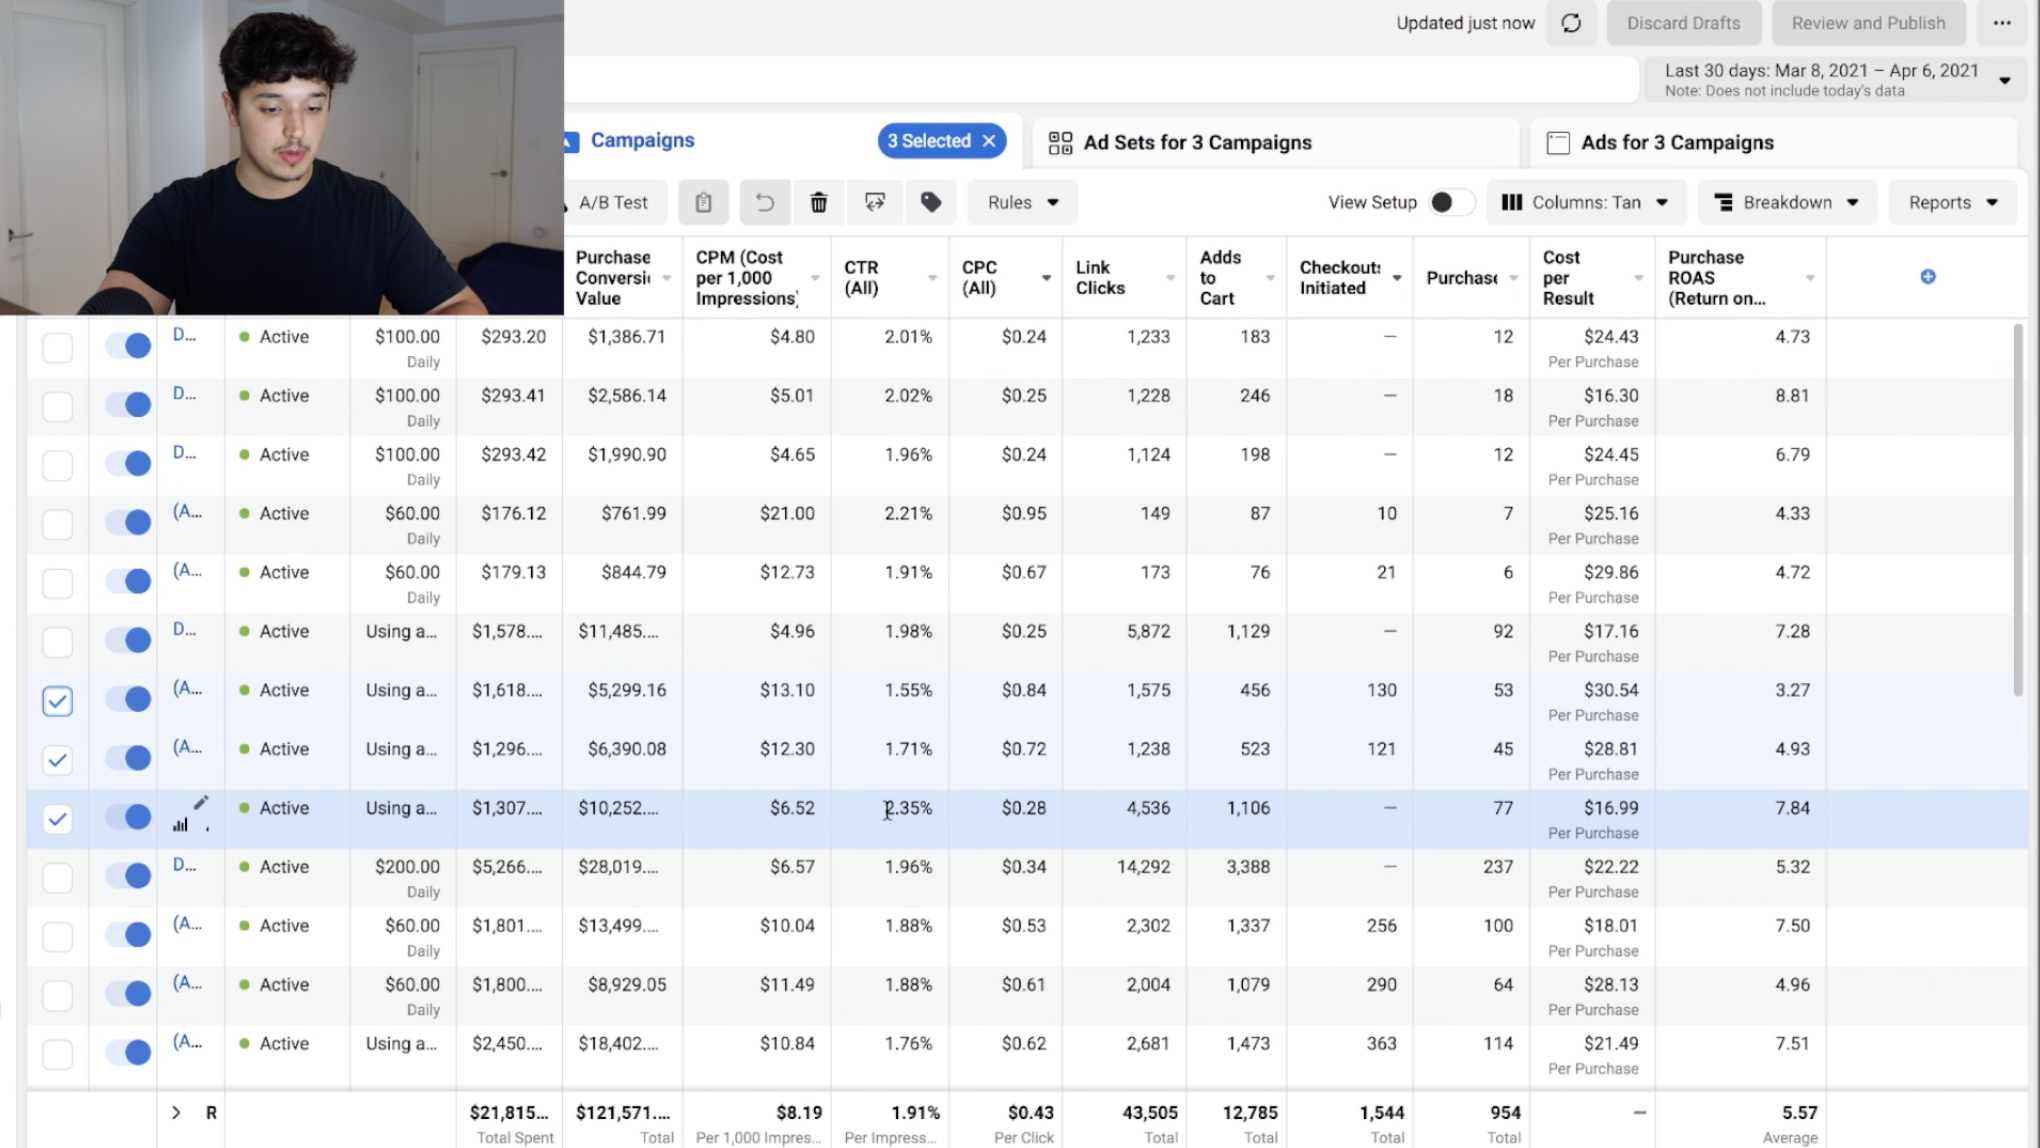This screenshot has height=1148, width=2040.
Task: Open Checkouts Initiated column menu arrow
Action: coord(1397,278)
